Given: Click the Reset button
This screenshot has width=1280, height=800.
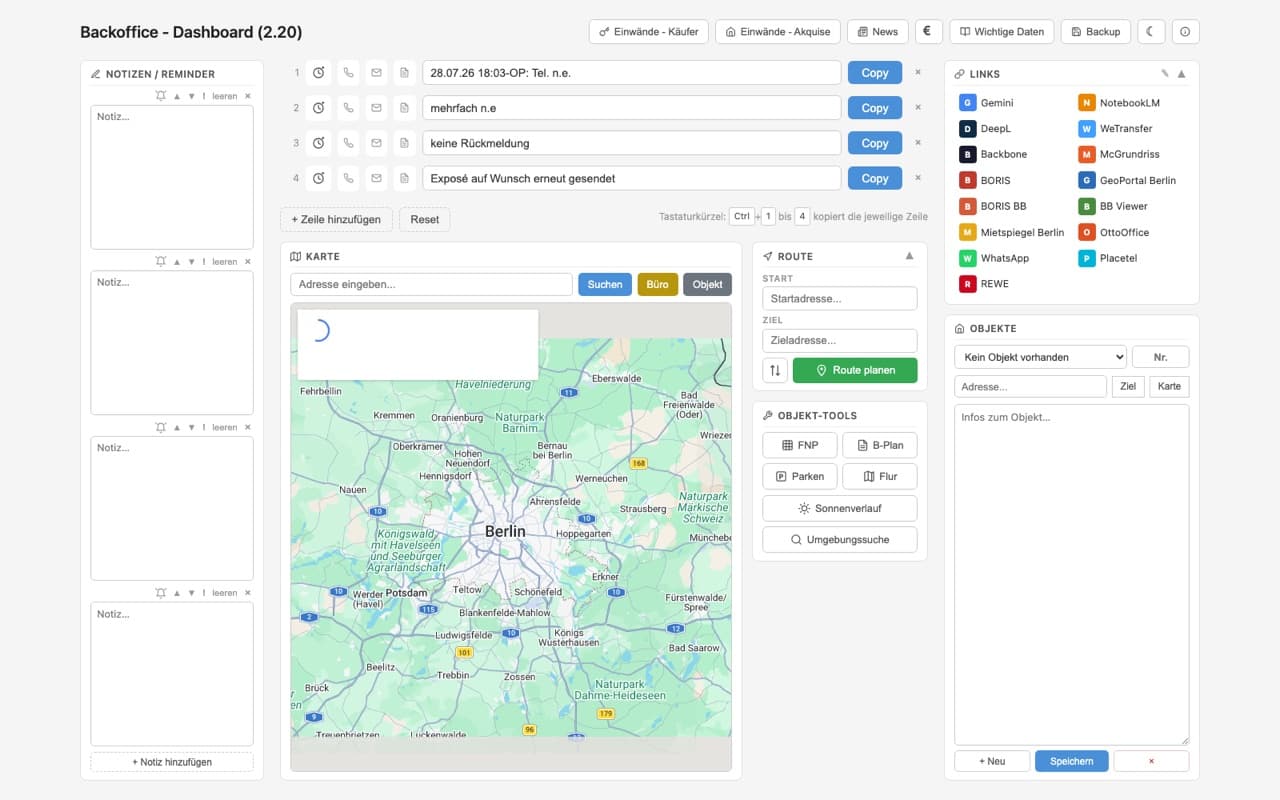Looking at the screenshot, I should [x=425, y=219].
